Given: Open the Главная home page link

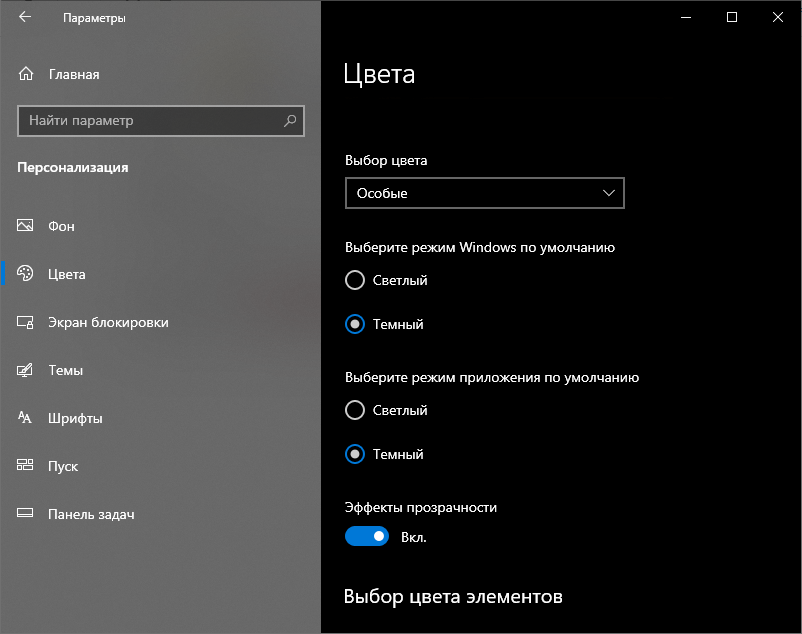Looking at the screenshot, I should 73,74.
